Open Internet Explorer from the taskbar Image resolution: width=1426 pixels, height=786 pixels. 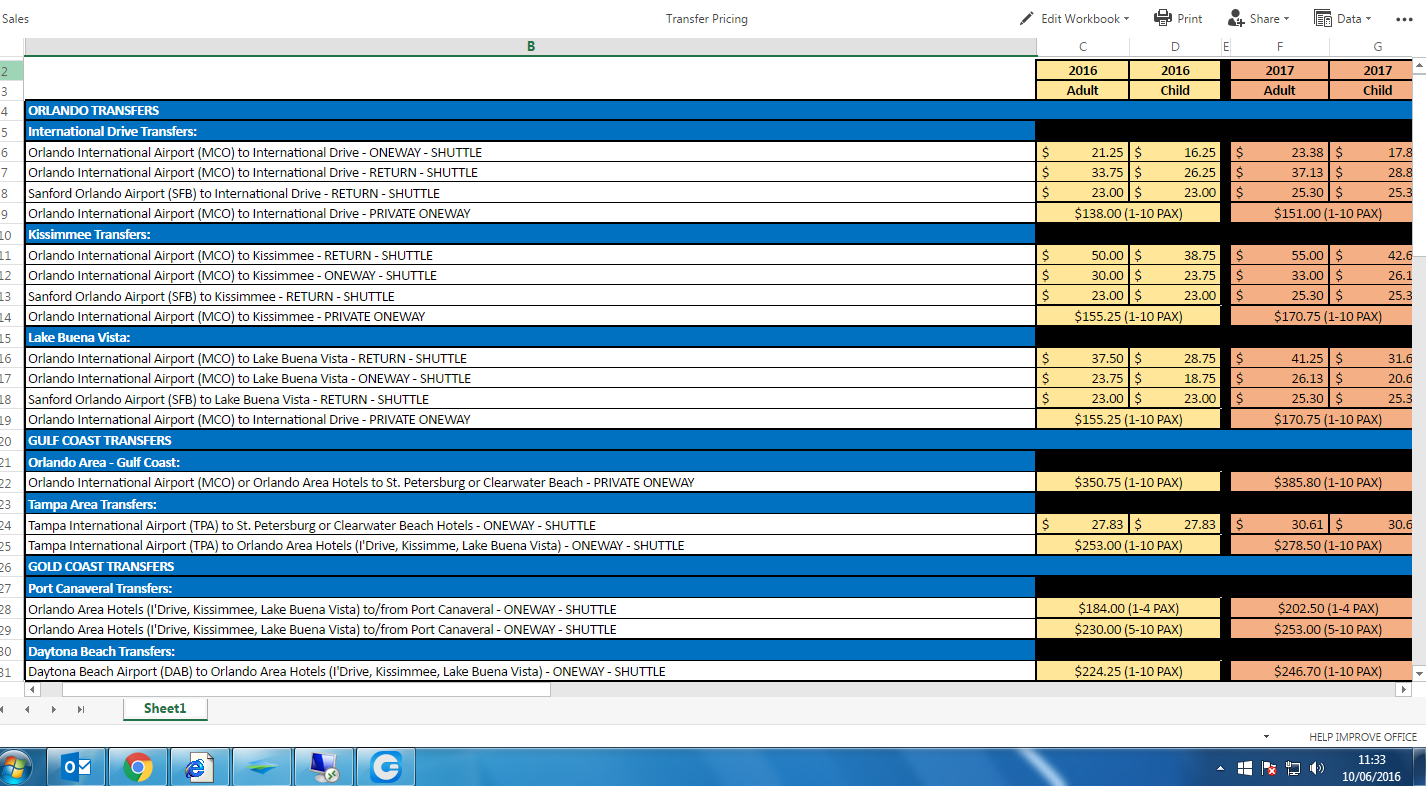point(200,767)
